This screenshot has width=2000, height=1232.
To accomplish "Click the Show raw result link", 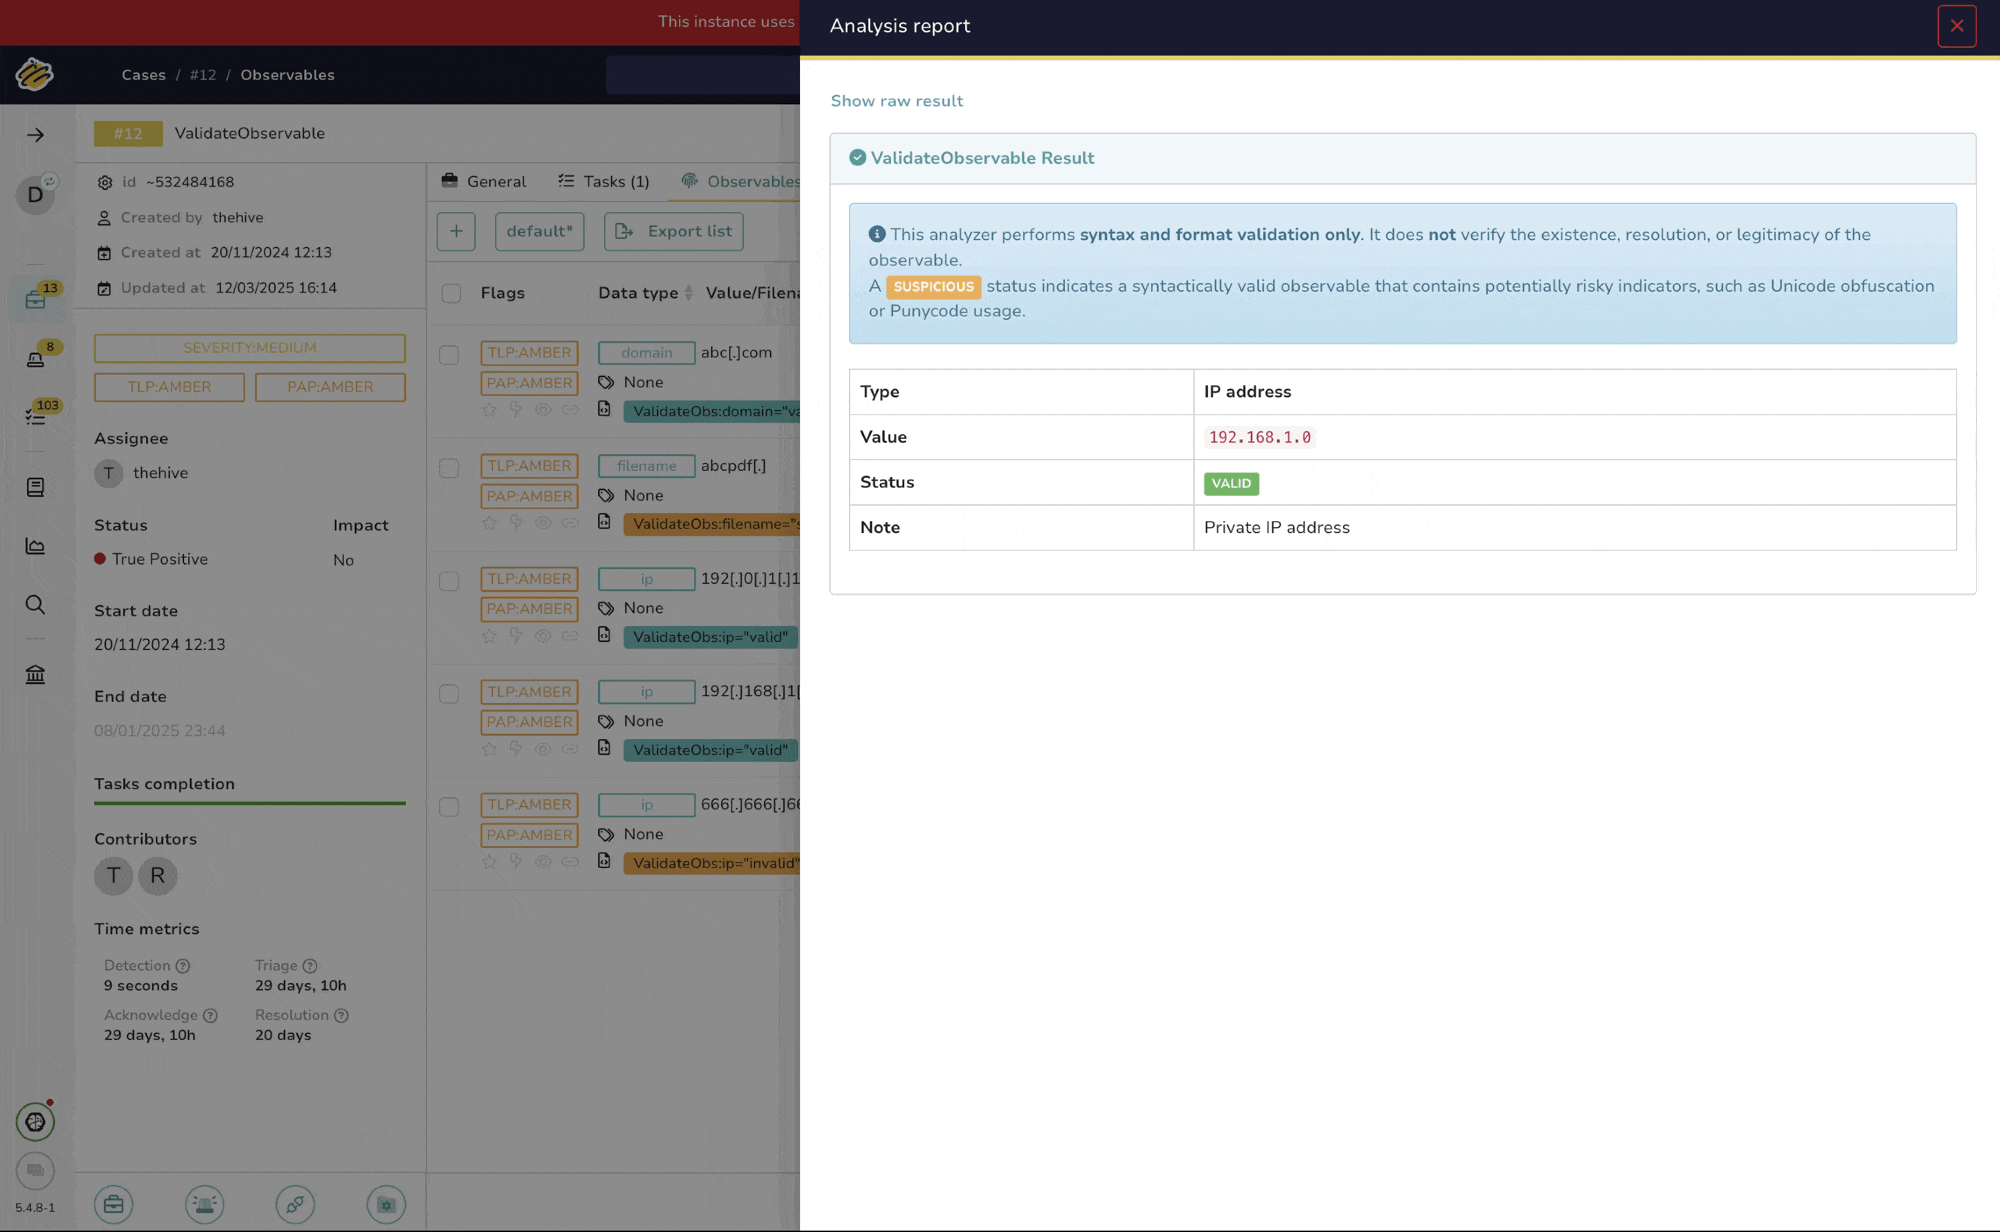I will click(x=896, y=101).
